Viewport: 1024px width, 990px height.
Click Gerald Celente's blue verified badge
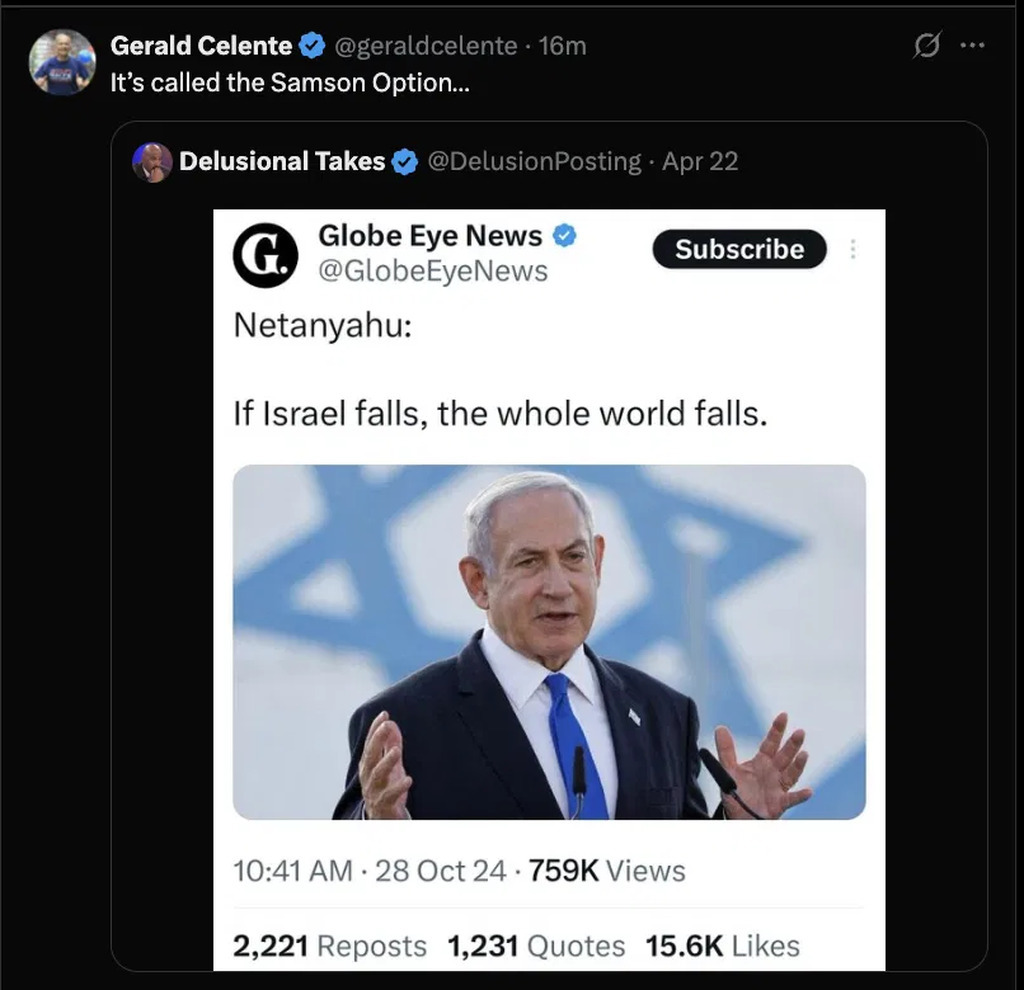[x=312, y=46]
